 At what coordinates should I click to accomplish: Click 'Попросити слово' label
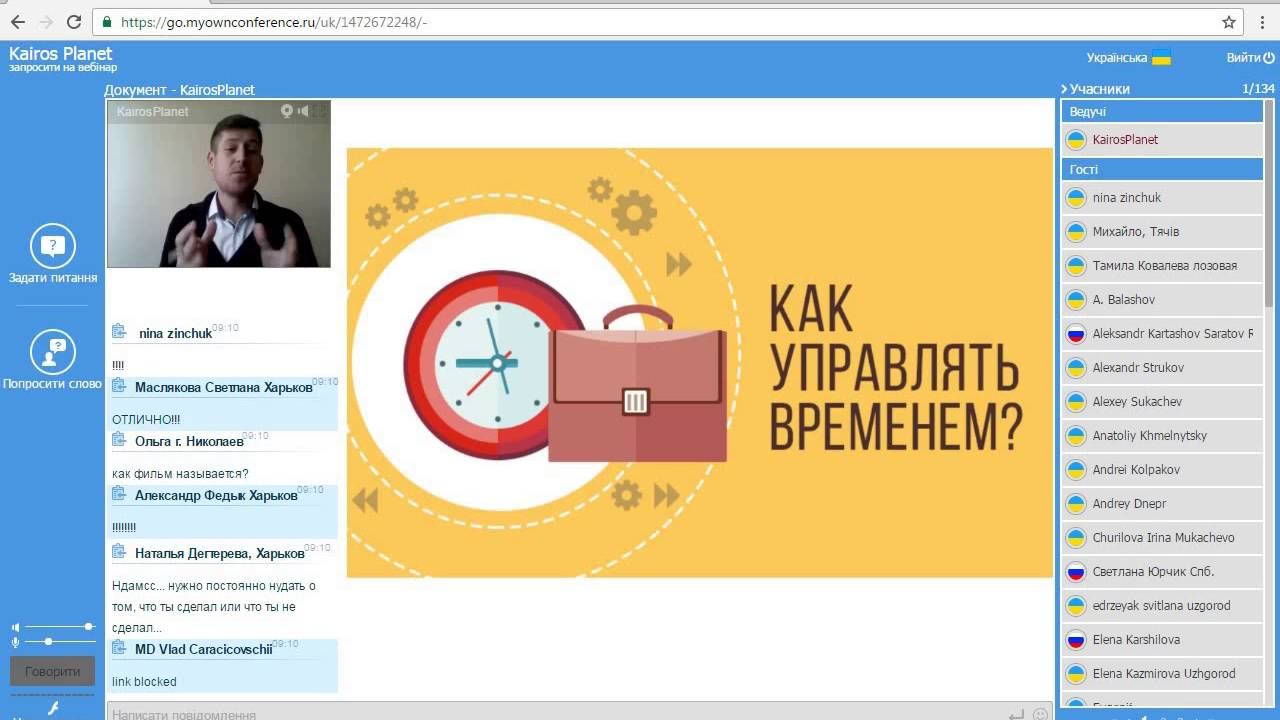(53, 383)
